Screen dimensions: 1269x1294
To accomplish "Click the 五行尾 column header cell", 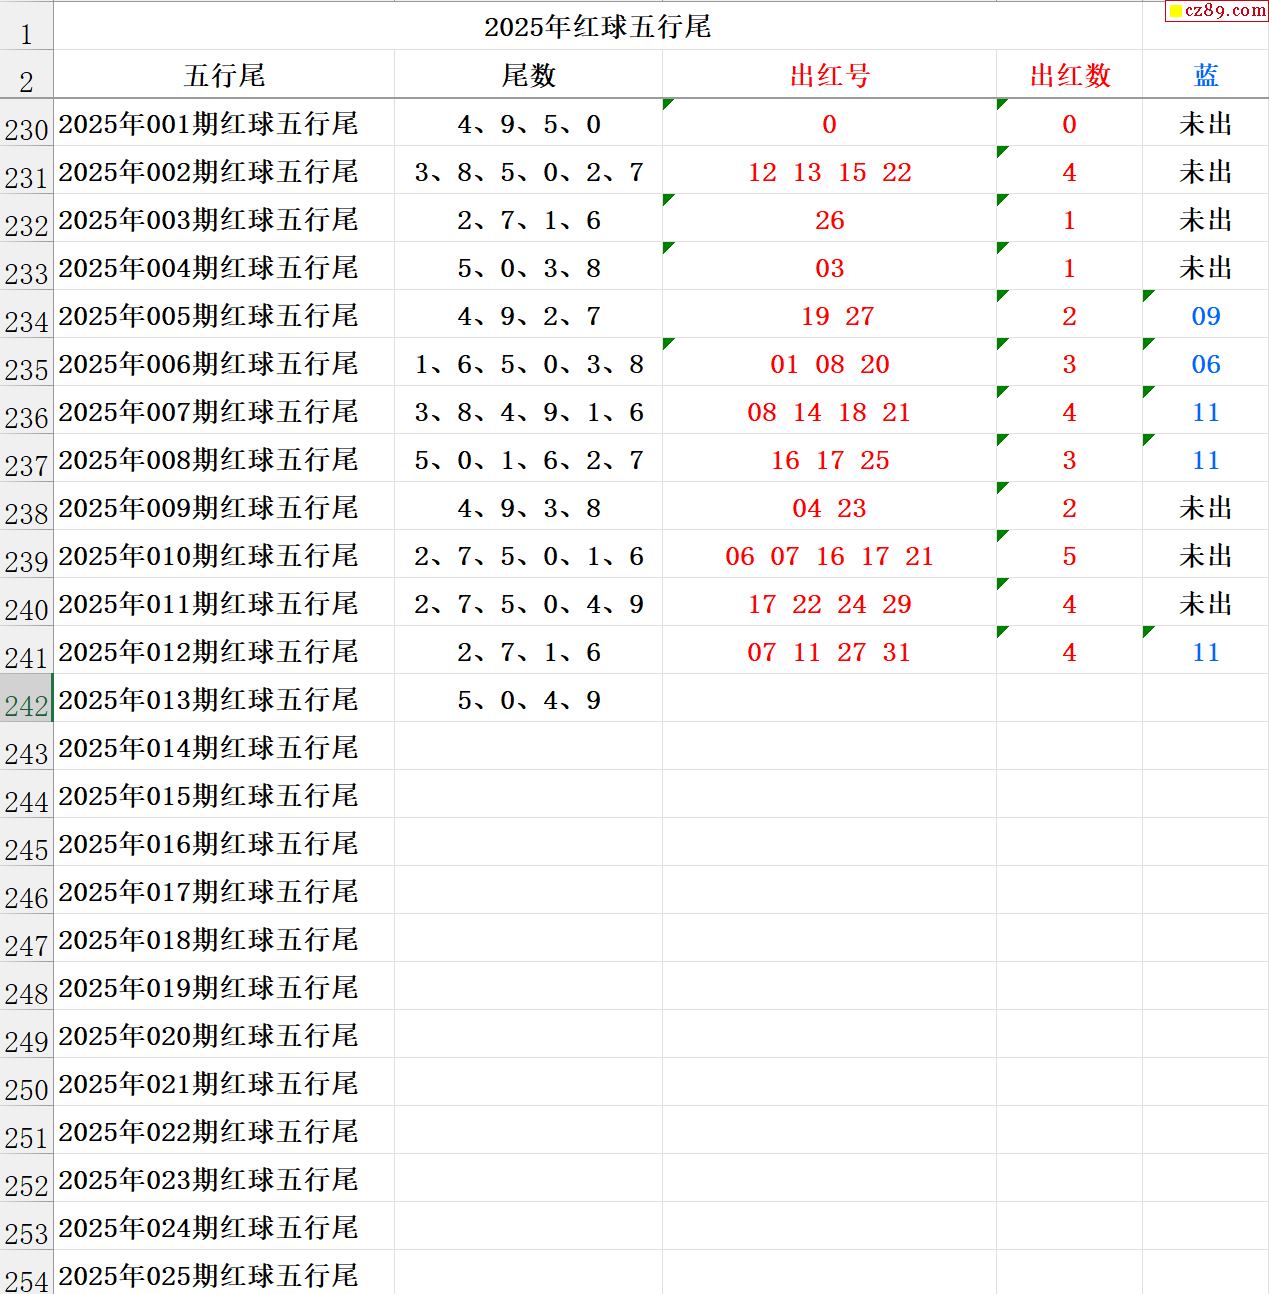I will pos(224,76).
